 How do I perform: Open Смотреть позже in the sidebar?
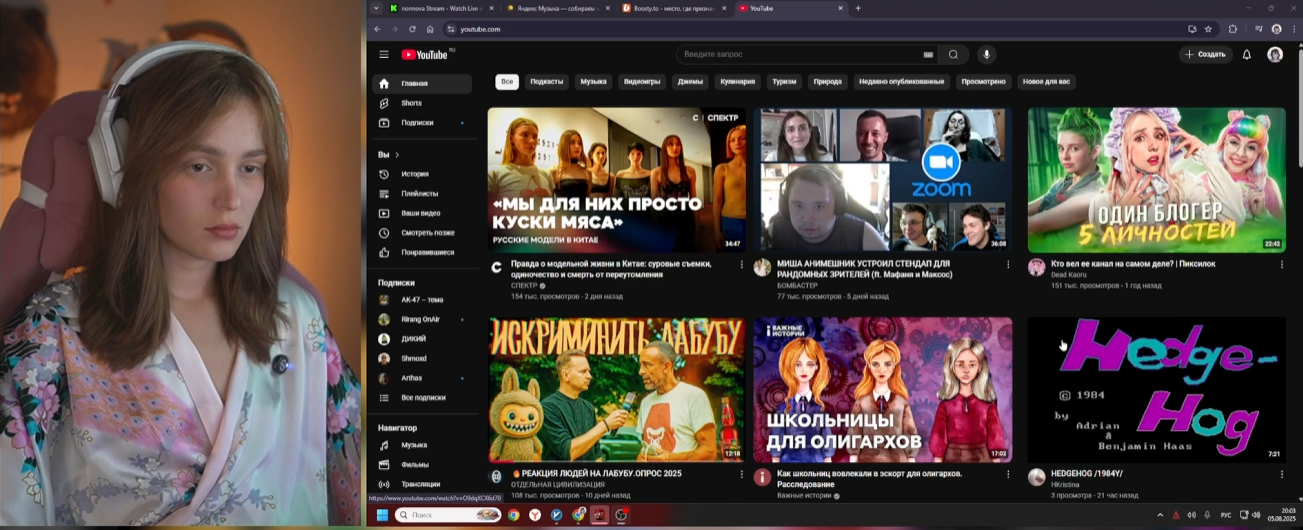422,233
